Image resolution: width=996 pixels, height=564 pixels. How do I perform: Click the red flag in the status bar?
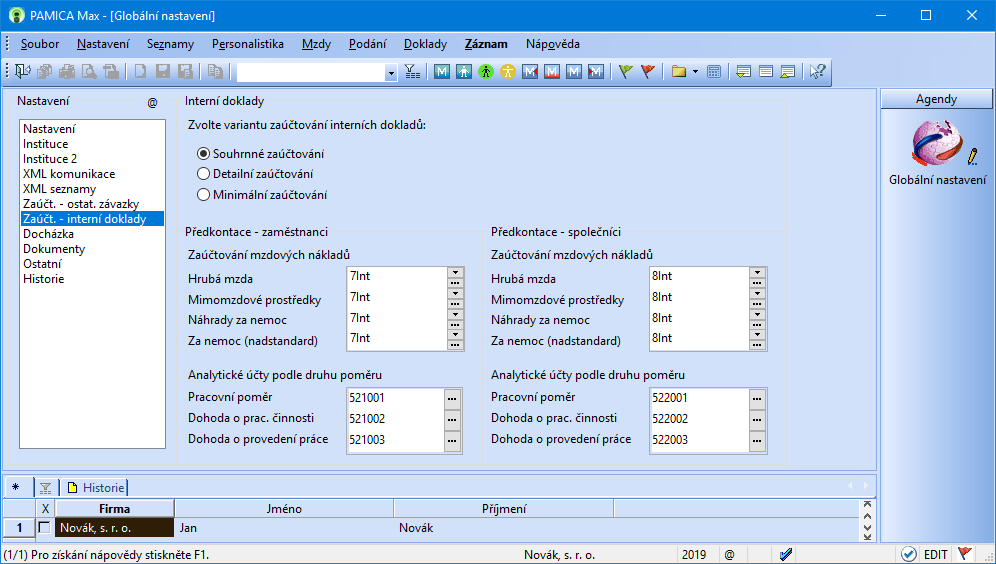tap(965, 554)
